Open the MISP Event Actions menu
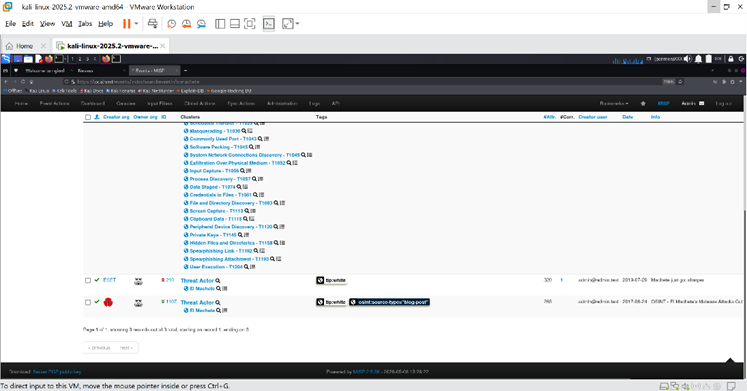Image resolution: width=747 pixels, height=391 pixels. (54, 103)
